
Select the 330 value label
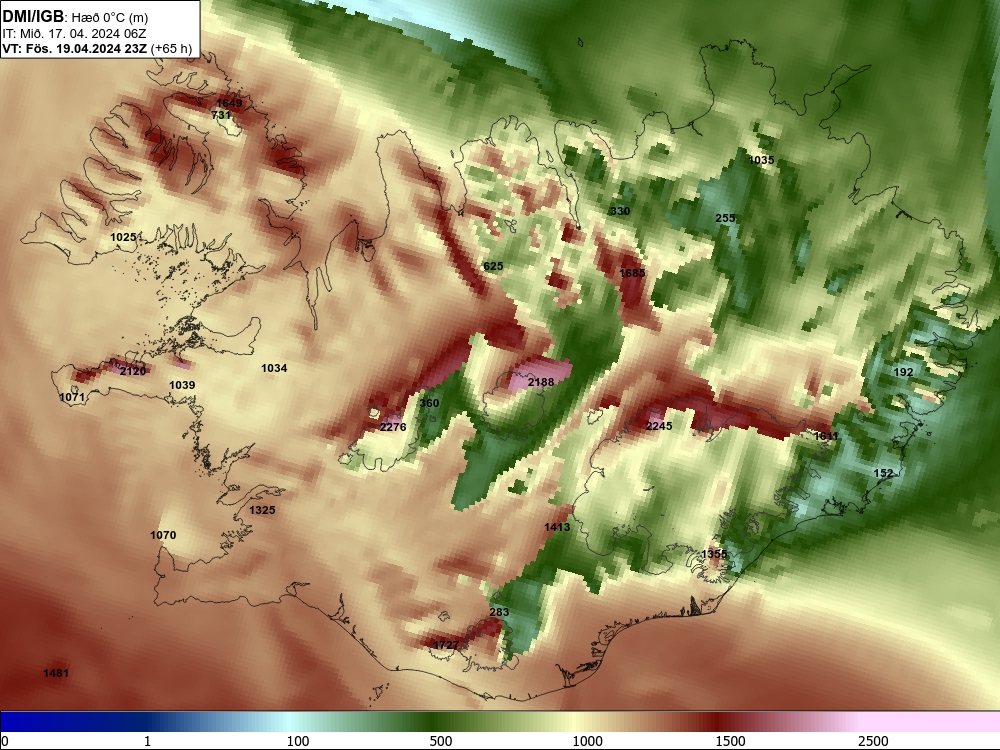pos(620,211)
